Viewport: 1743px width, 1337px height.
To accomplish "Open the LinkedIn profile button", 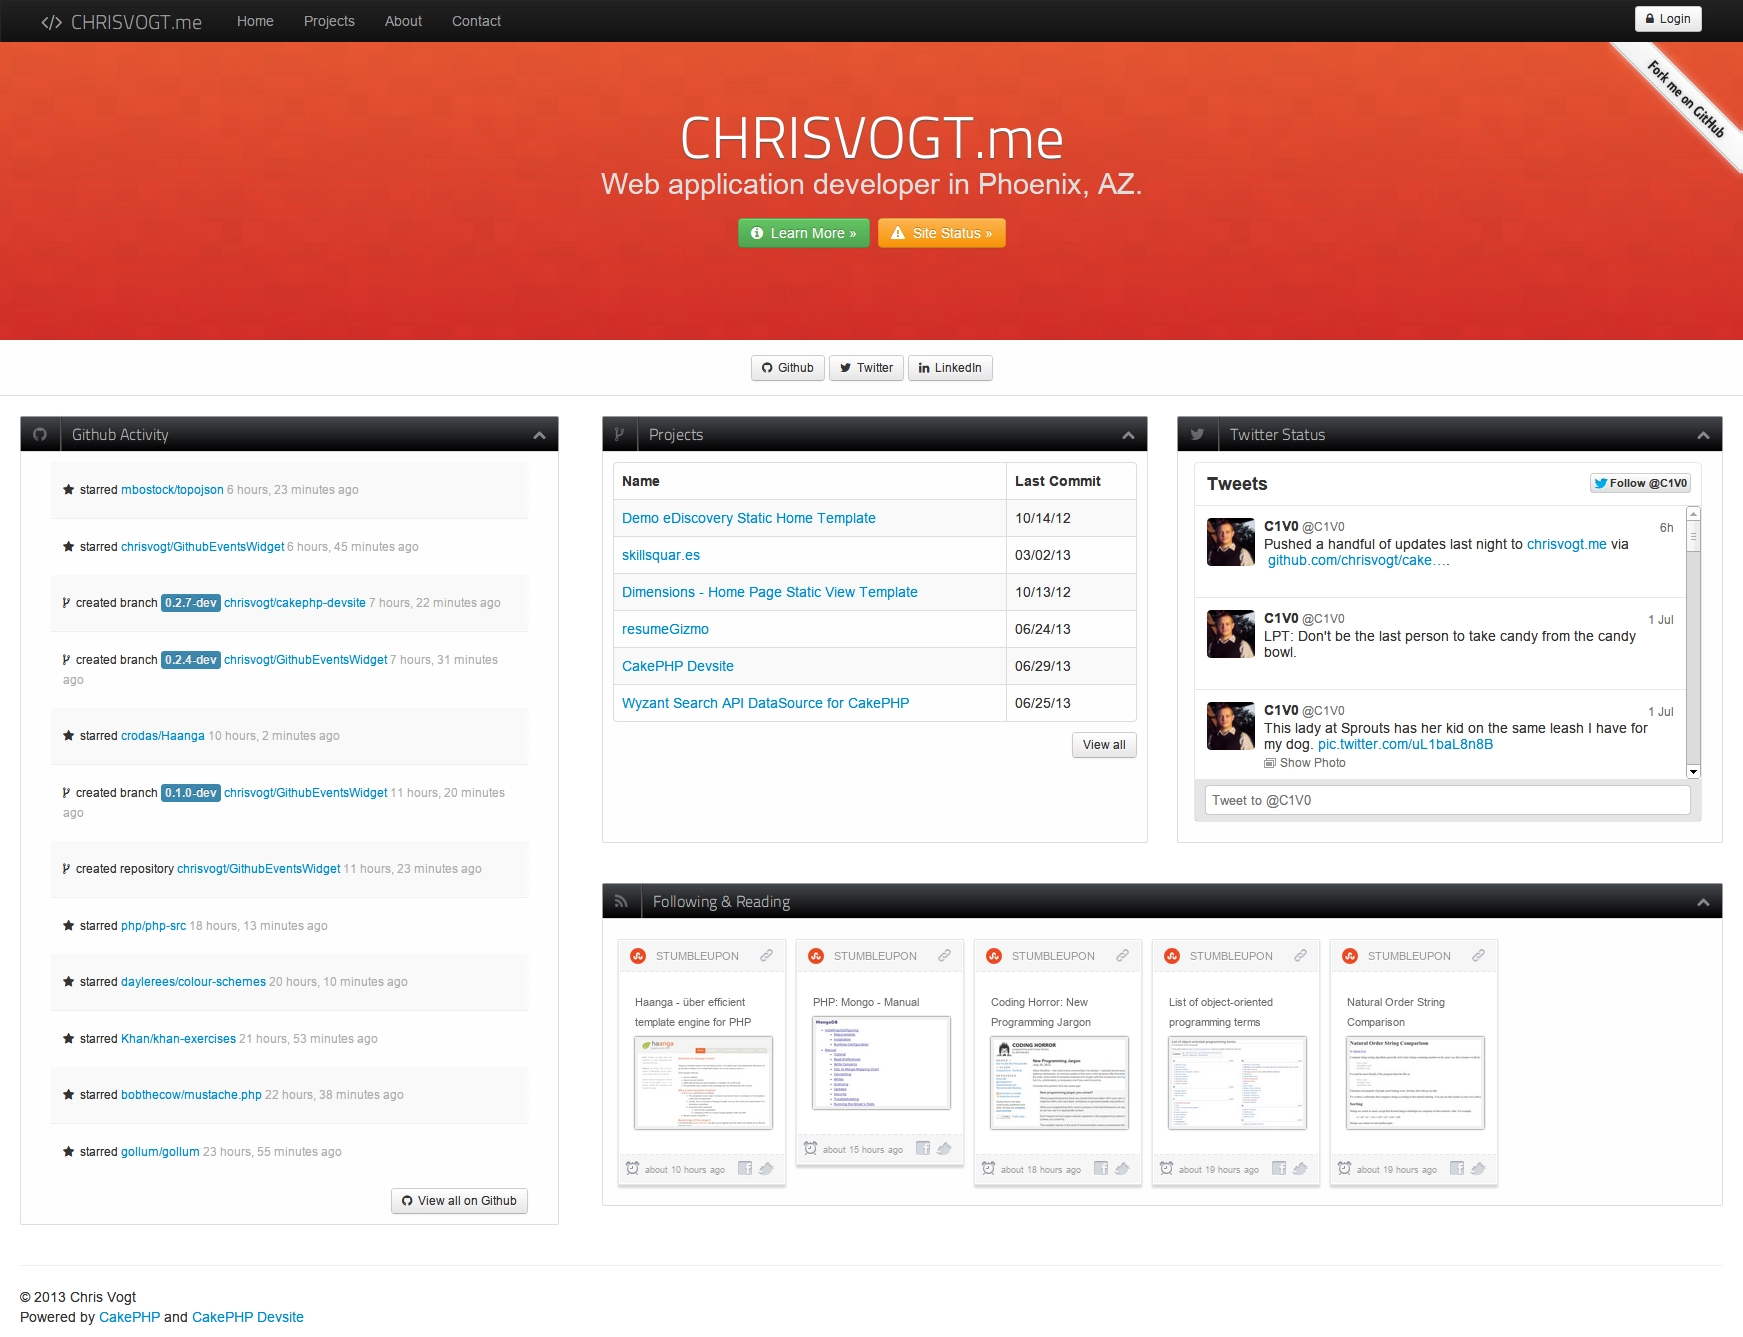I will click(x=950, y=368).
